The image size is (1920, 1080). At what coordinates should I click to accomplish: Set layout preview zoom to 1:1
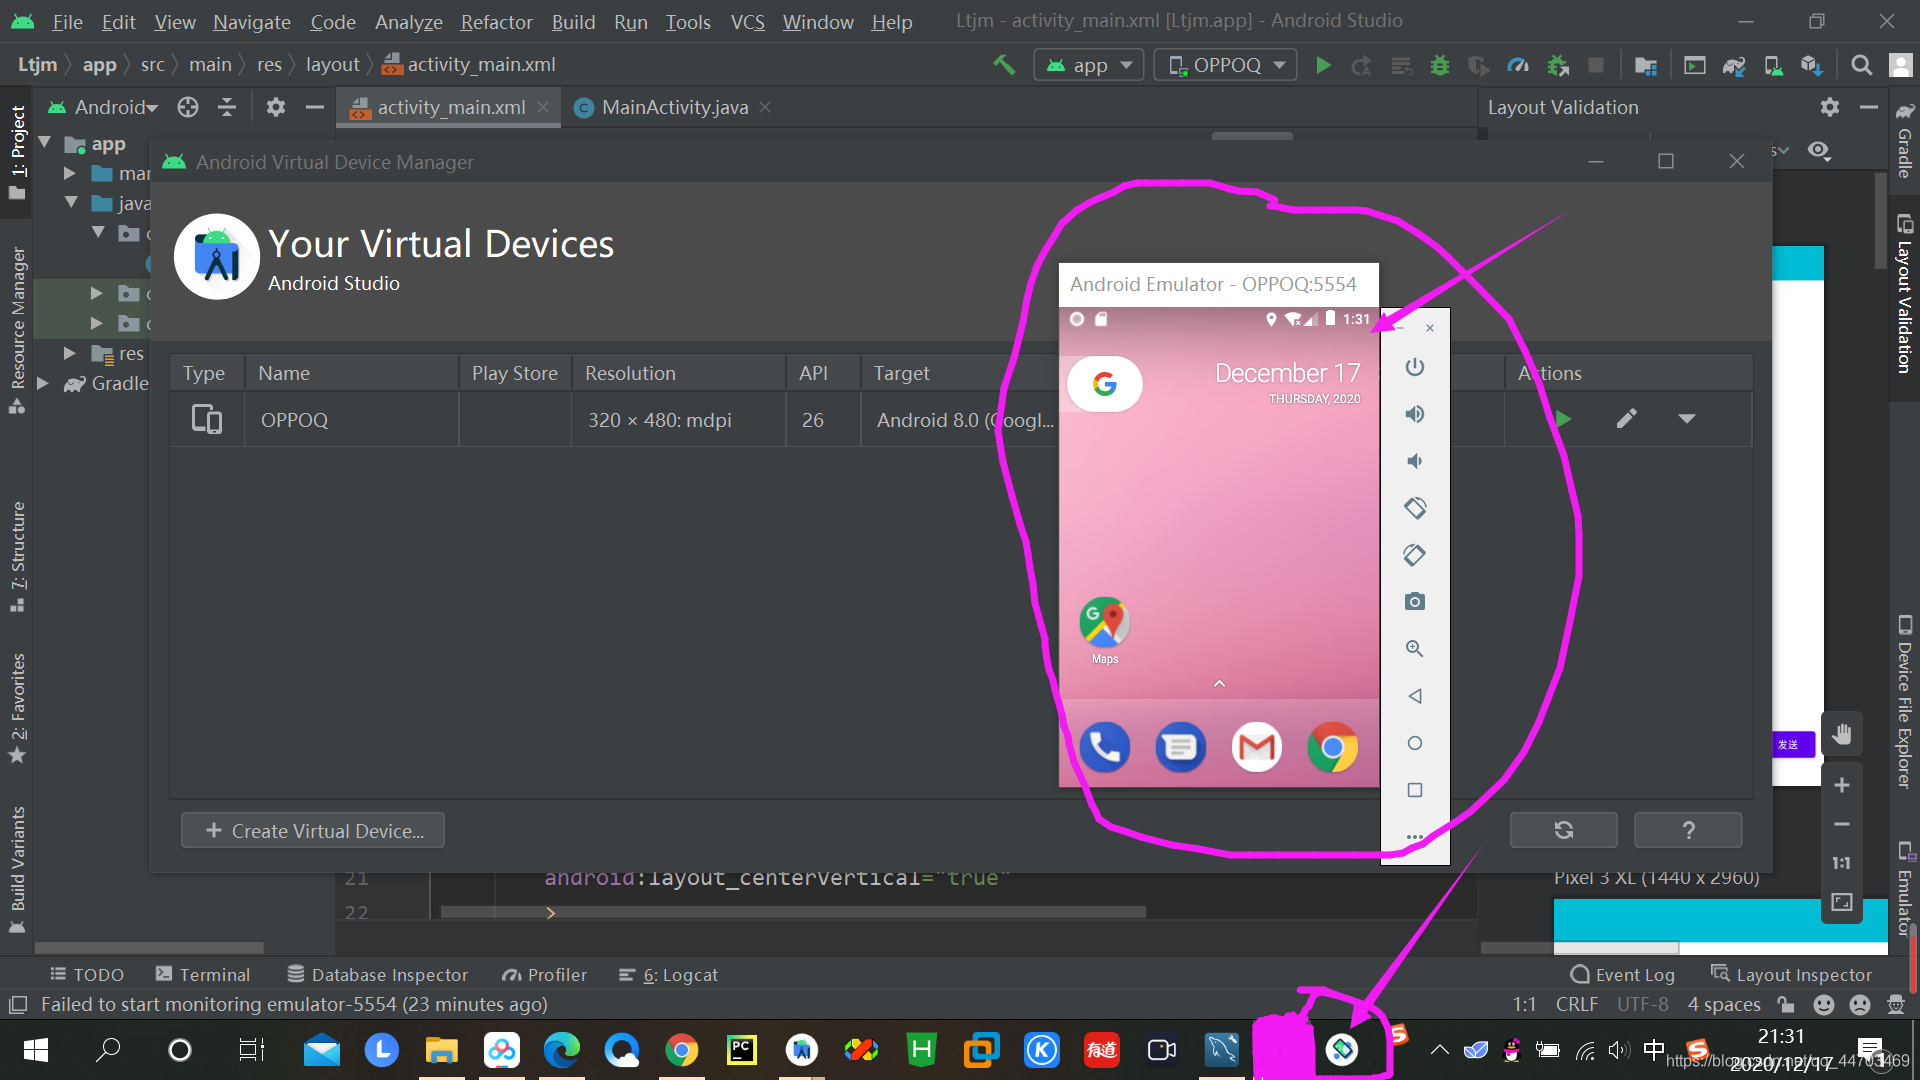(1842, 863)
